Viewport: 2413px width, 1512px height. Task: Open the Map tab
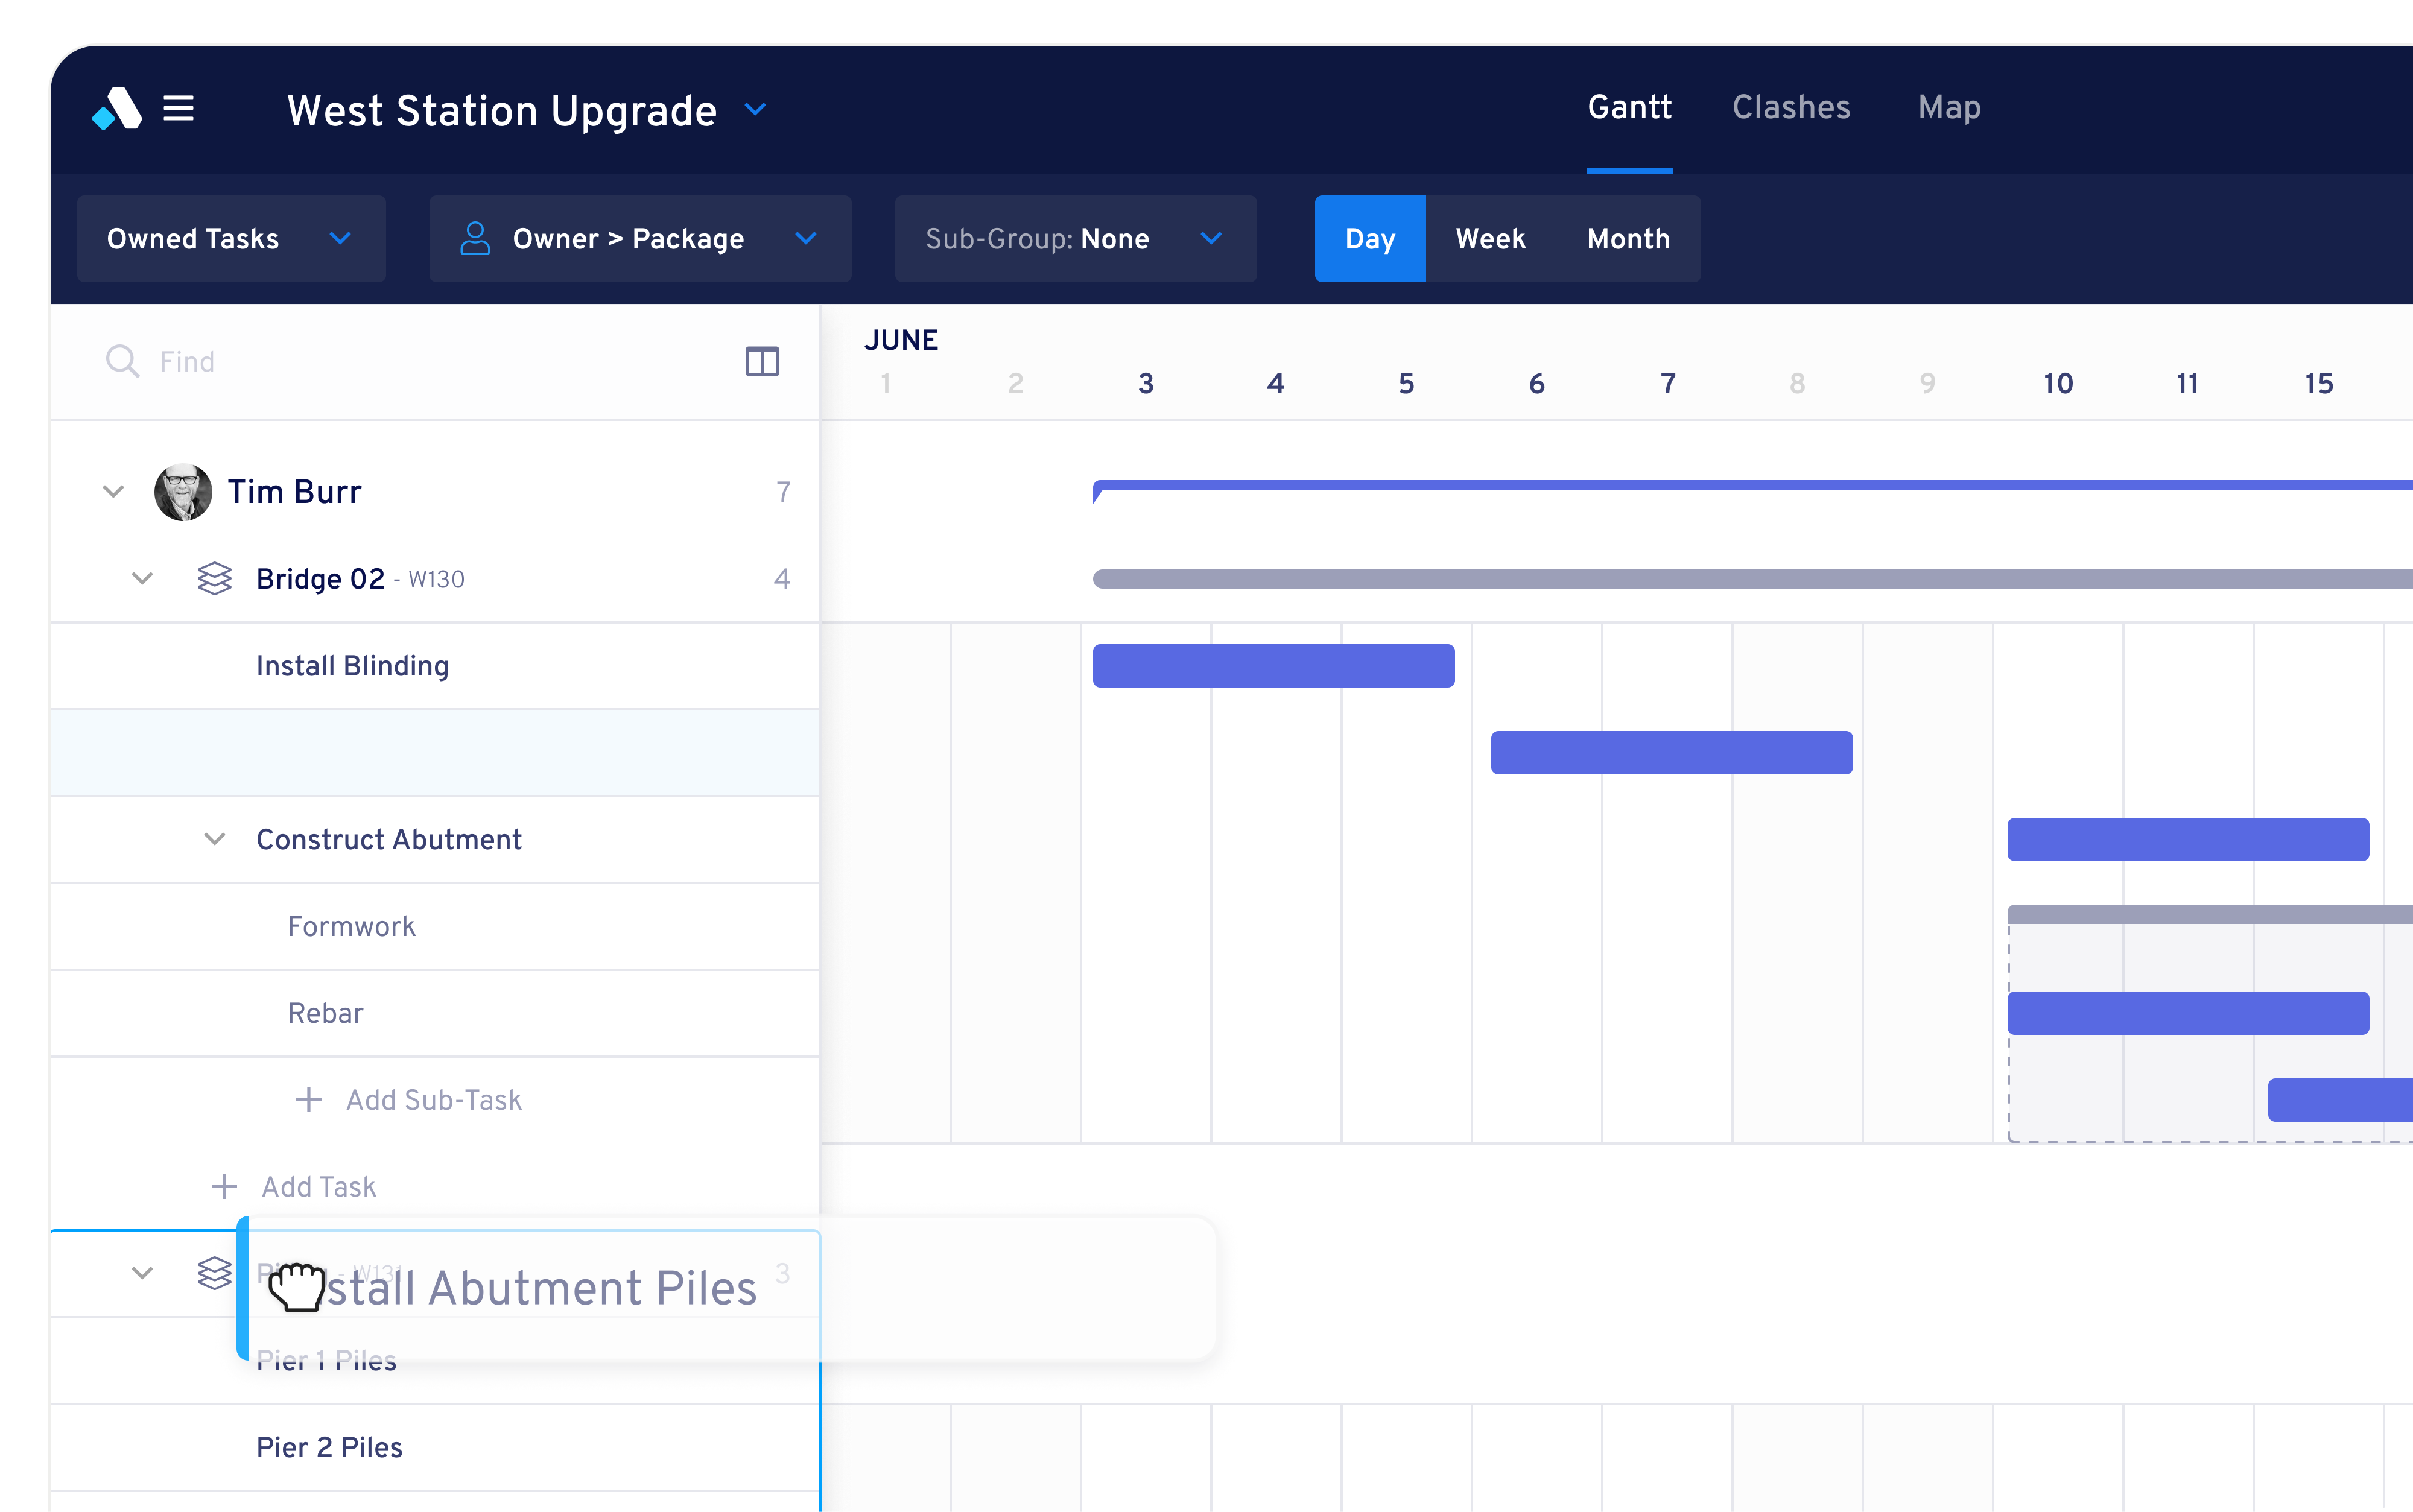tap(1948, 108)
